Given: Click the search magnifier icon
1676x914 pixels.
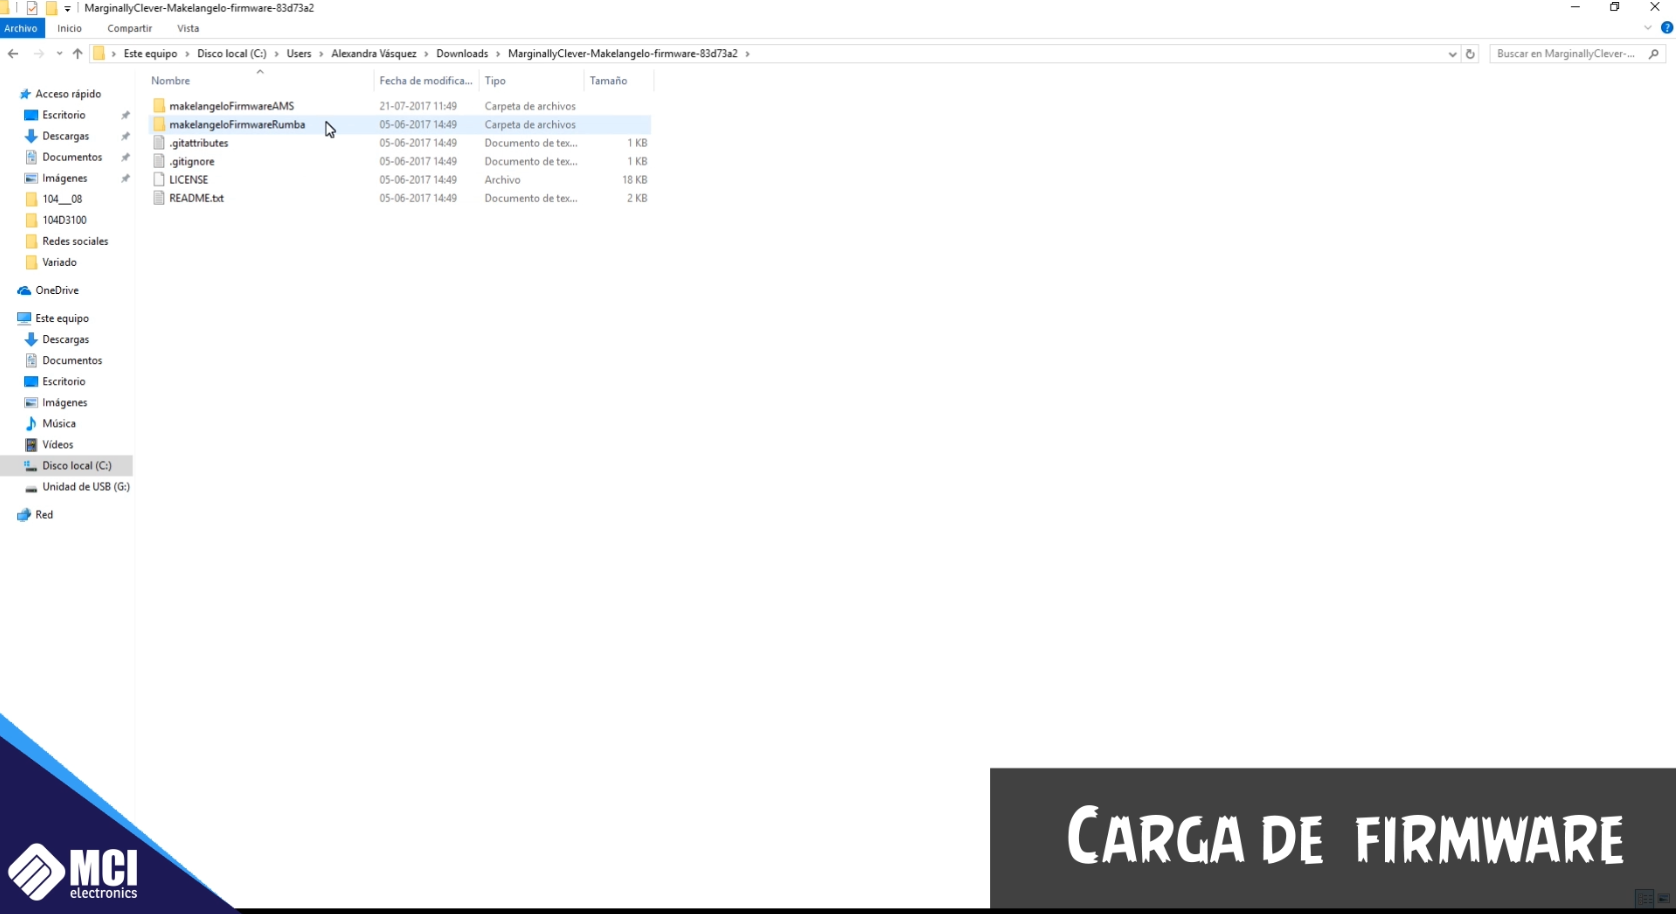Looking at the screenshot, I should 1654,54.
